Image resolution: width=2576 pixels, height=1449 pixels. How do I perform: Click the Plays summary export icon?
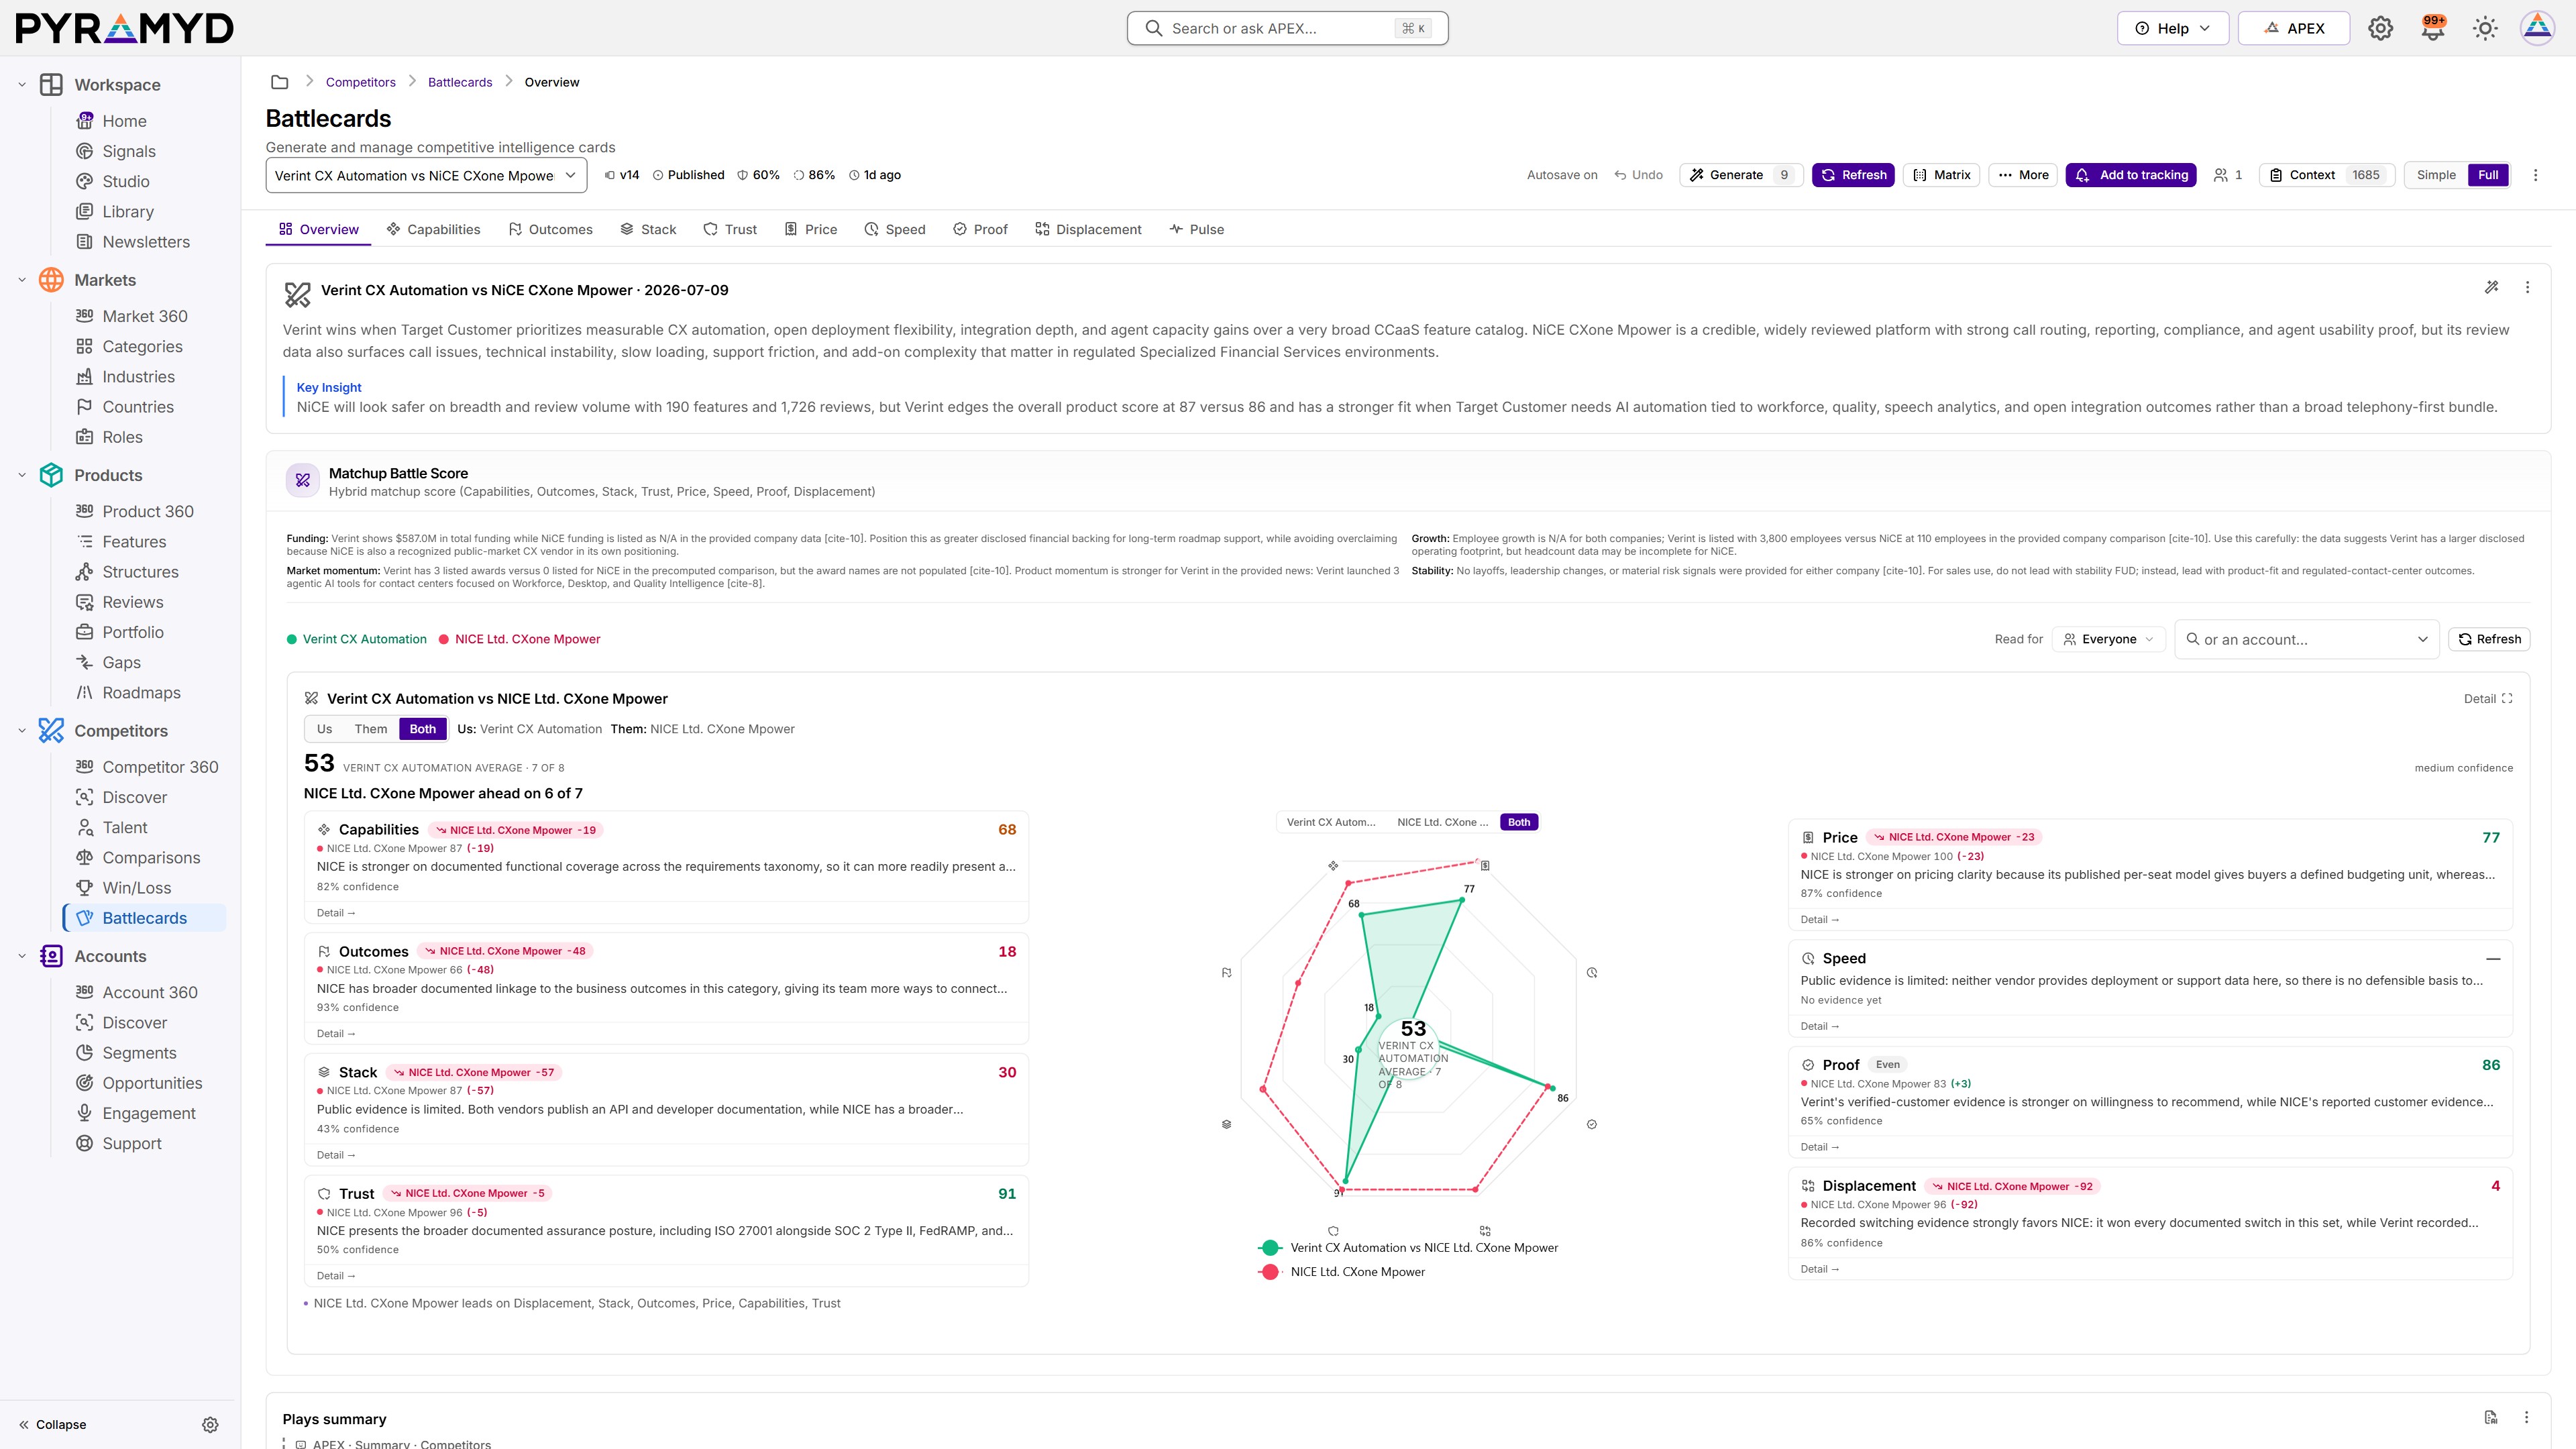2490,1417
